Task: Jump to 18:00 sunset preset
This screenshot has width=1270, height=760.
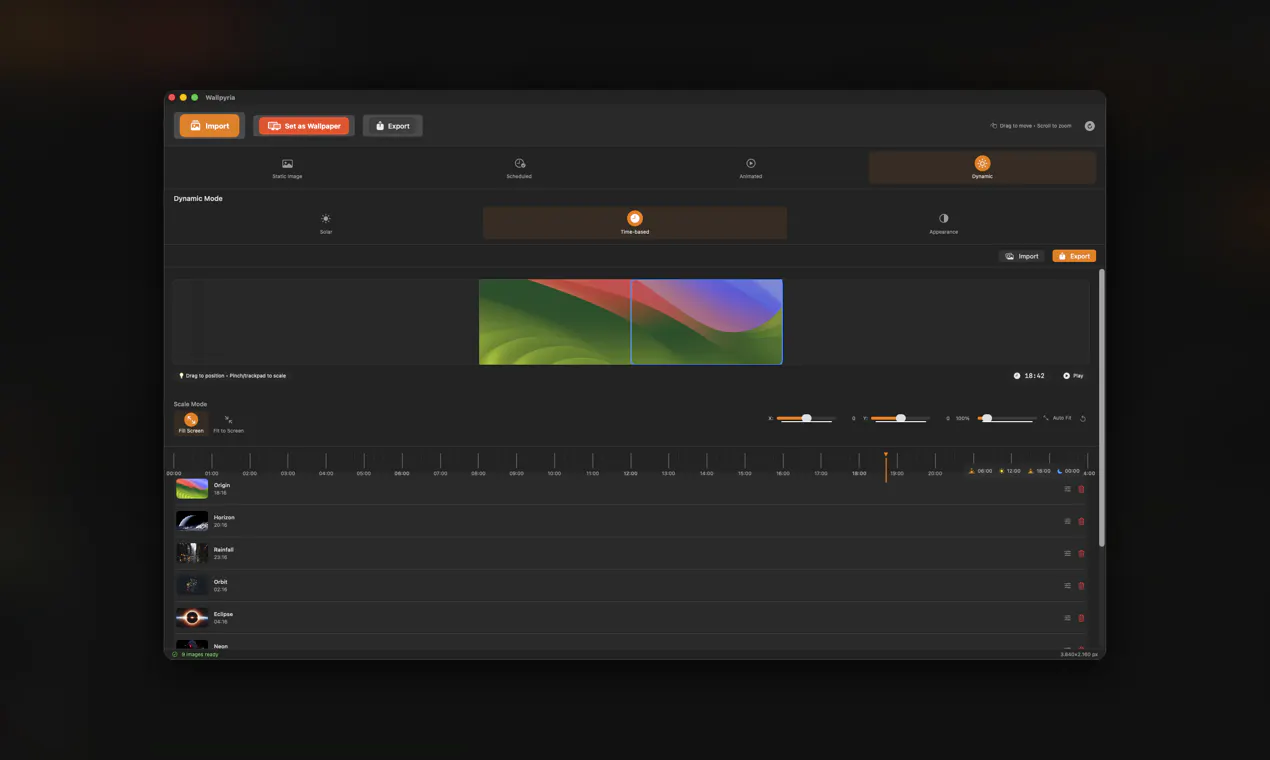Action: click(1040, 471)
